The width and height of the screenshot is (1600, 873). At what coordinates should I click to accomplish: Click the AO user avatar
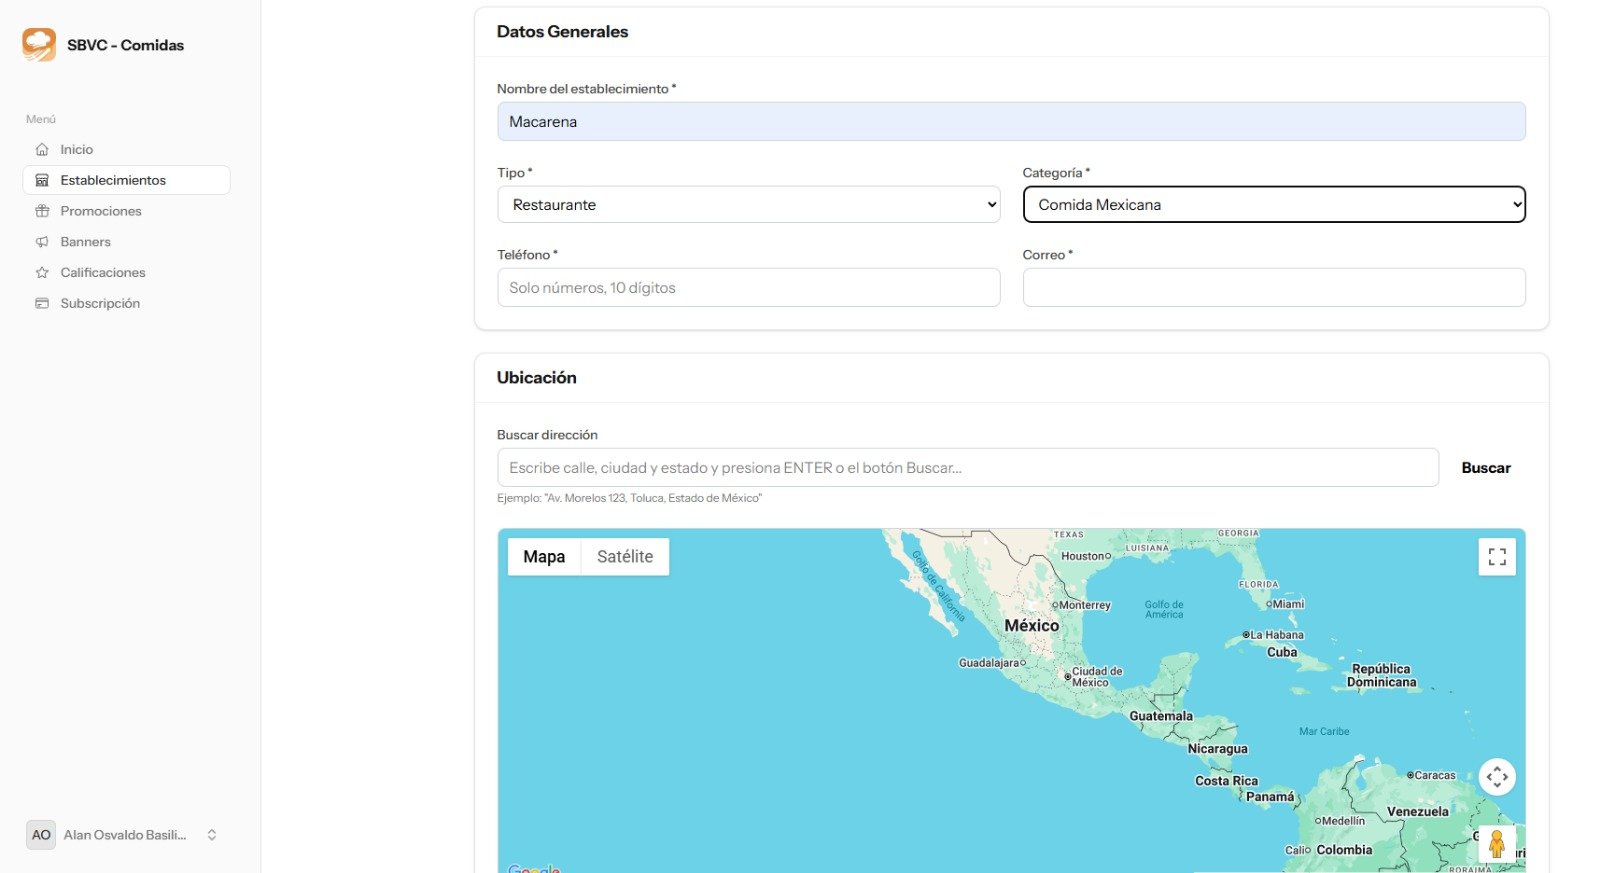pyautogui.click(x=41, y=835)
